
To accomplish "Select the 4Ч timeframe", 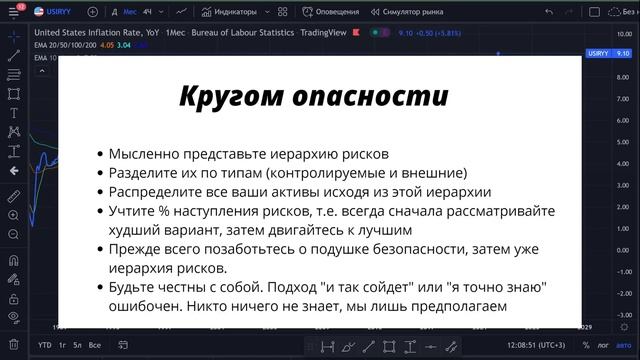I will pyautogui.click(x=147, y=12).
